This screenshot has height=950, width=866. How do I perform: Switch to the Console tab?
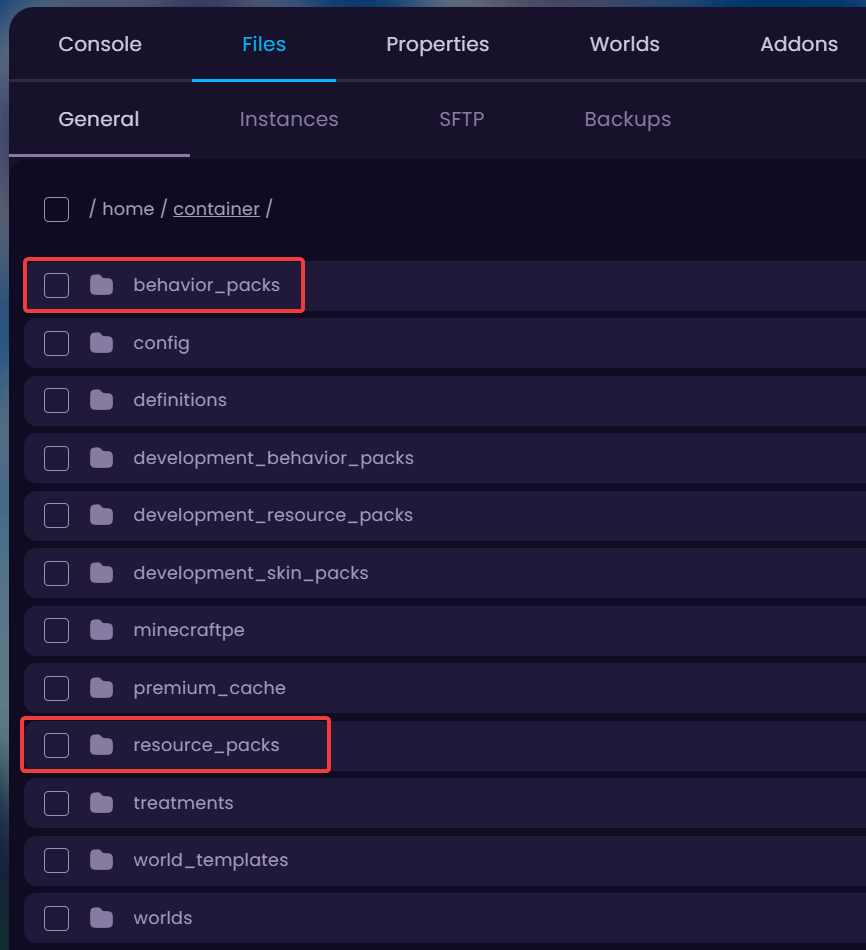coord(100,44)
